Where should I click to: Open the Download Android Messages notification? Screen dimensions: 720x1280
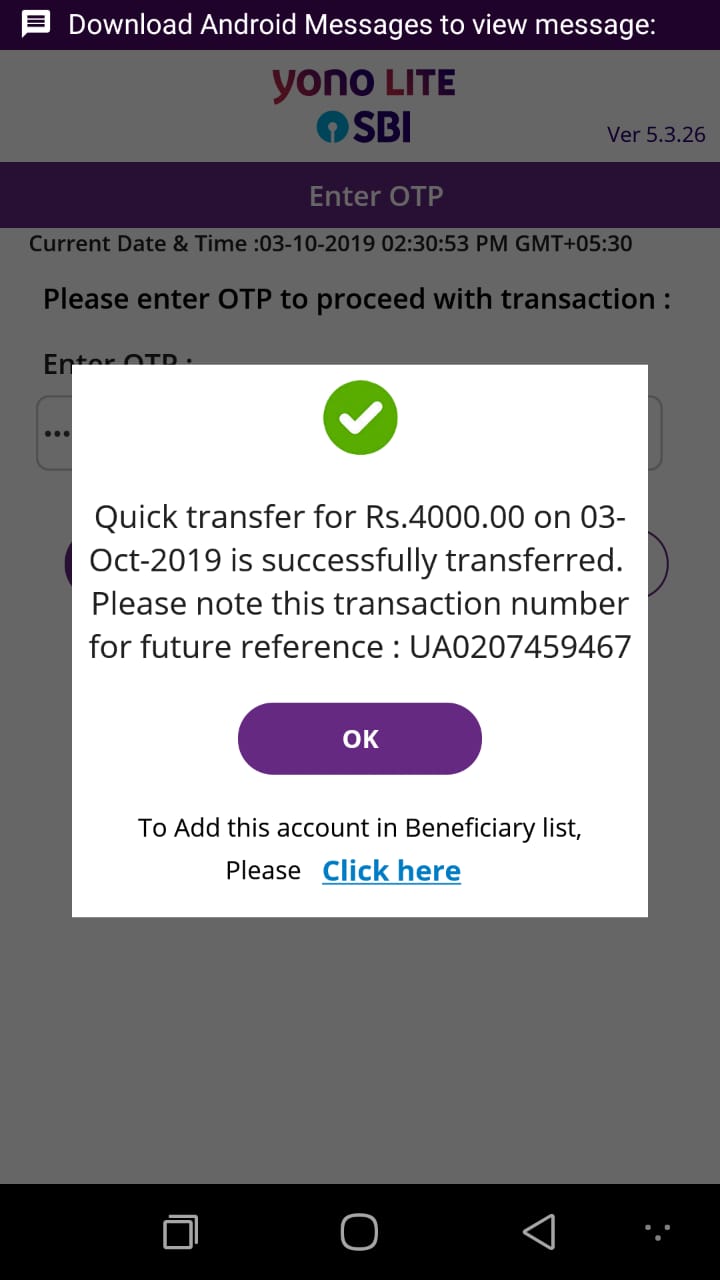[360, 24]
